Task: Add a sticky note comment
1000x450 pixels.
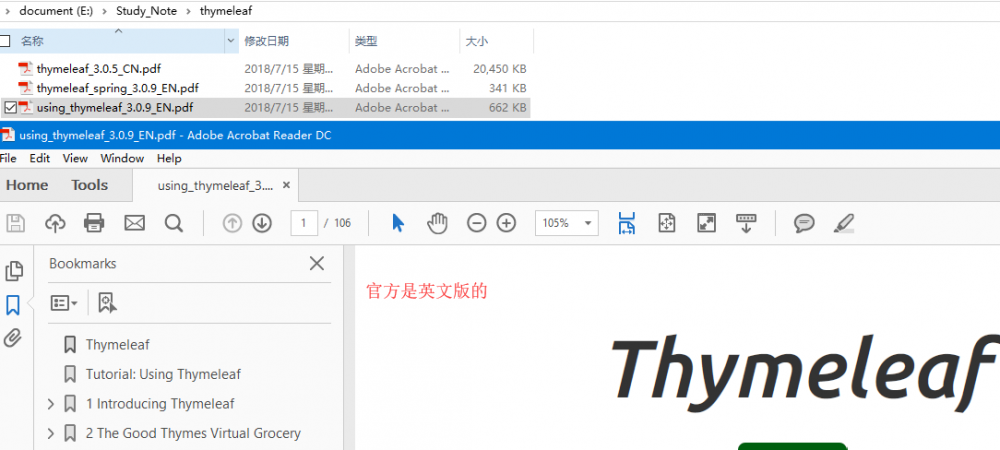Action: (804, 223)
